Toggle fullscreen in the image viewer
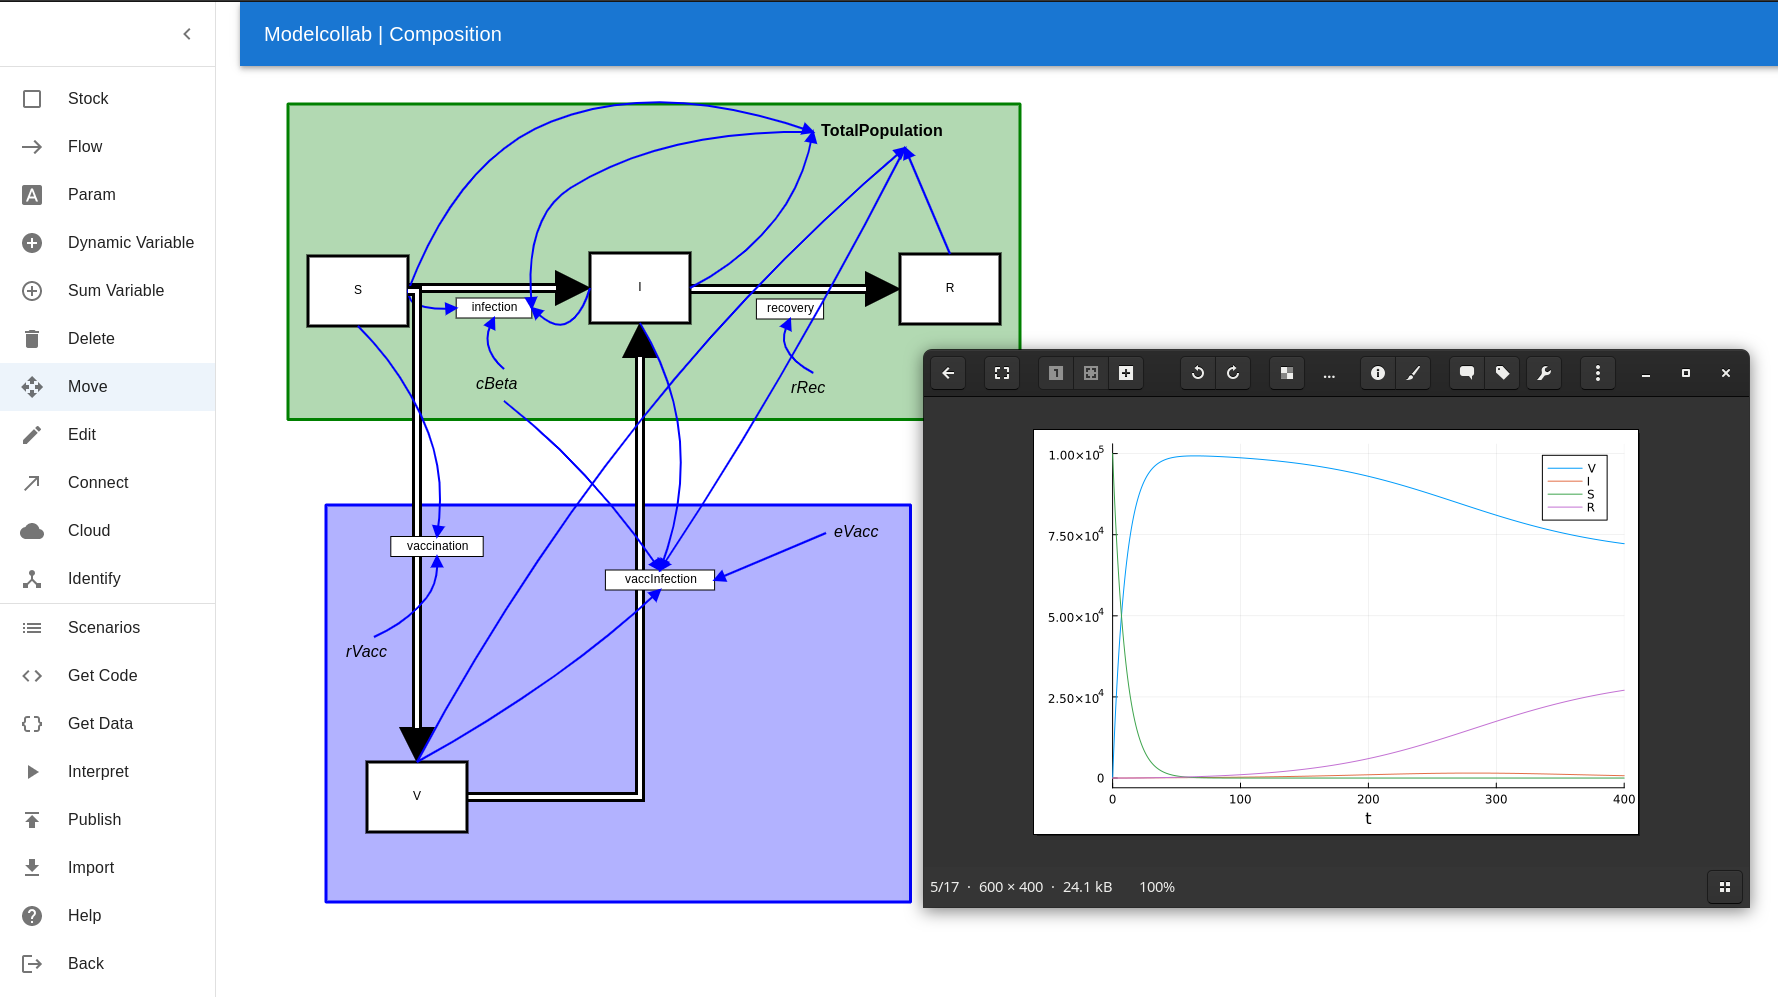 1002,373
